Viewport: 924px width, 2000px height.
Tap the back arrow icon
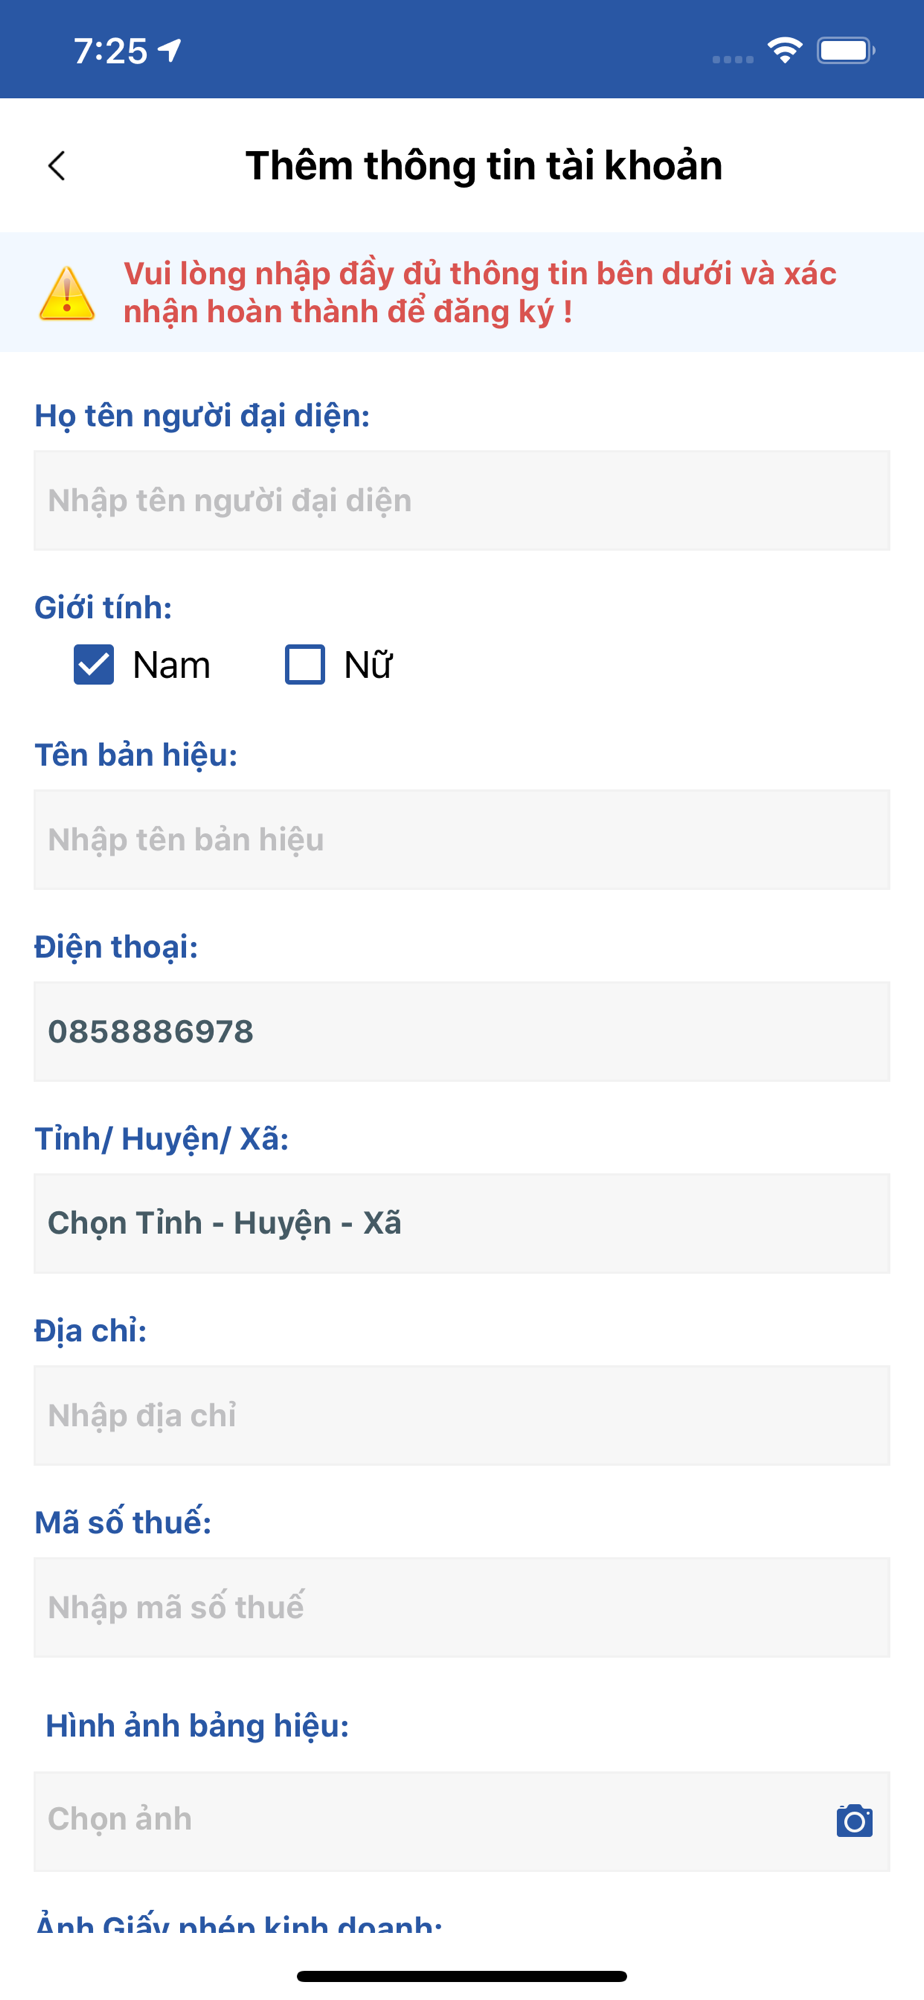pyautogui.click(x=57, y=166)
